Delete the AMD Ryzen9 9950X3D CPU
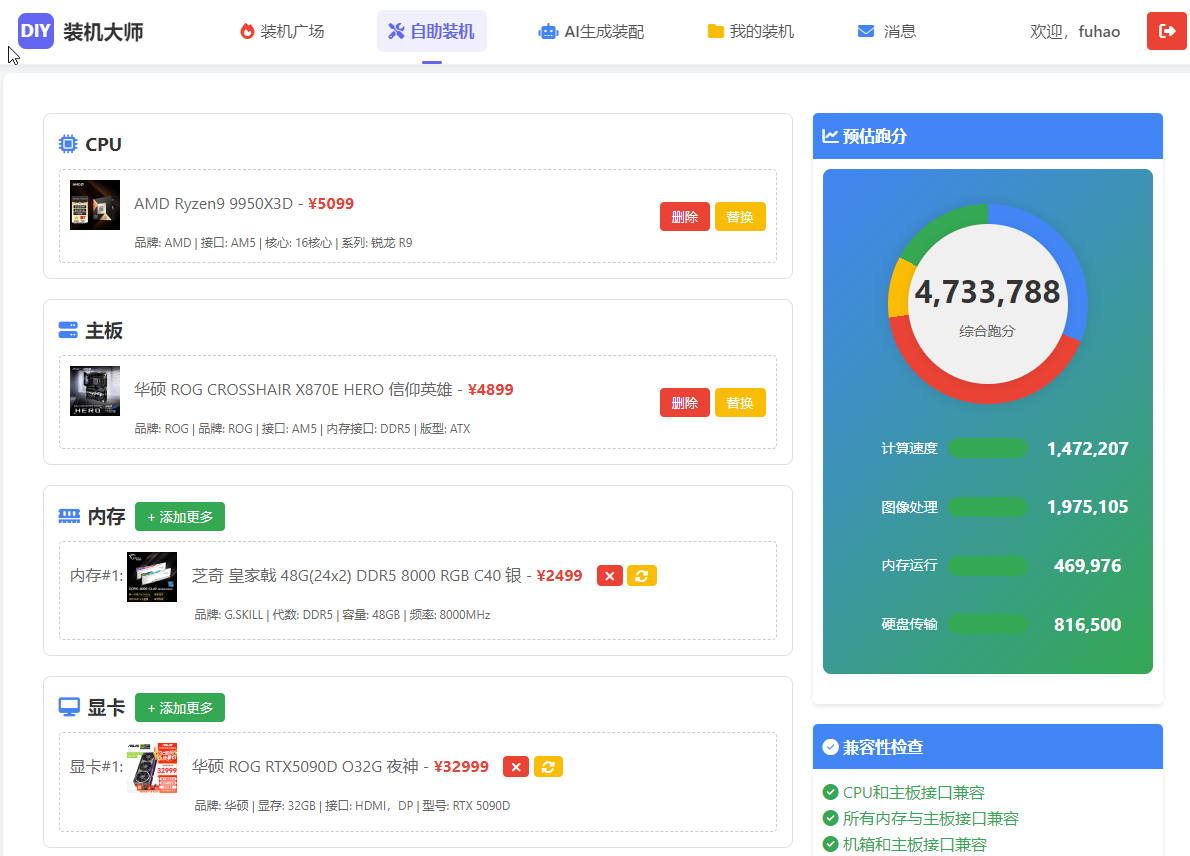Screen dimensions: 1190x856 (x=685, y=217)
